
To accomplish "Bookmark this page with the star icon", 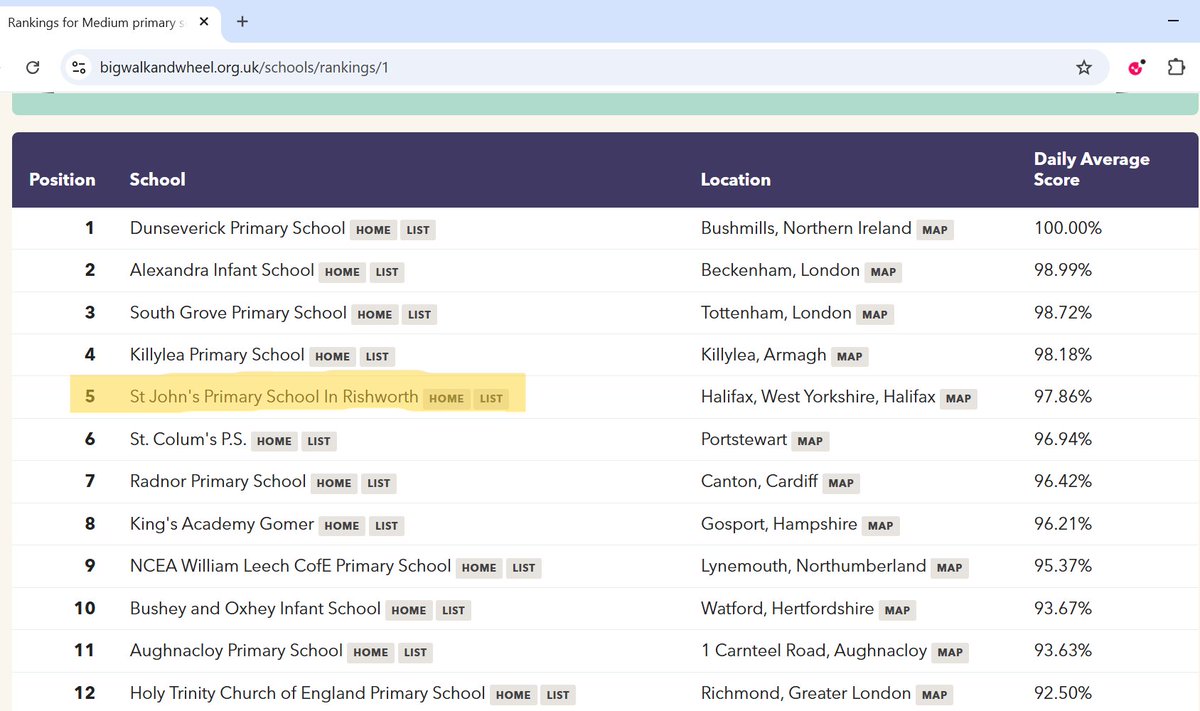I will (x=1084, y=68).
